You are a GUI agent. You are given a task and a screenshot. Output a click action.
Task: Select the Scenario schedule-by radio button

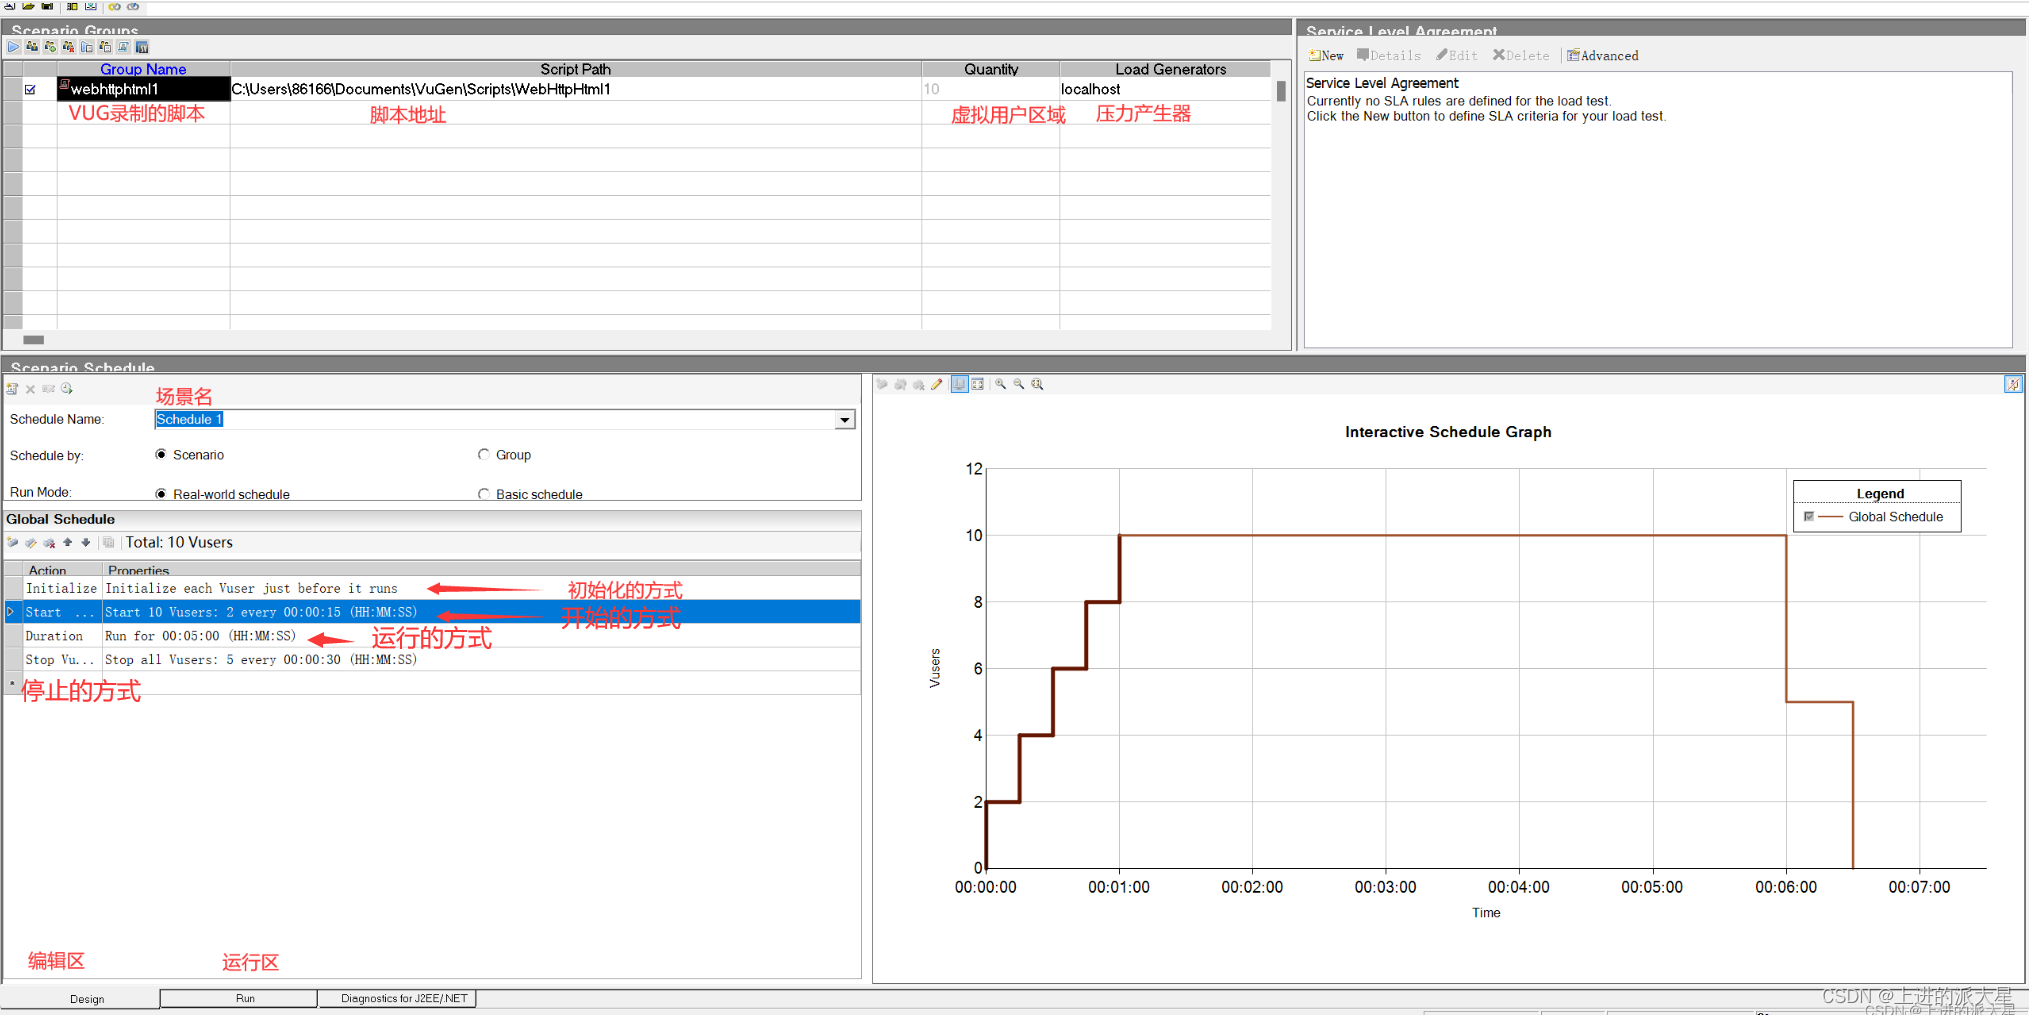[x=161, y=455]
